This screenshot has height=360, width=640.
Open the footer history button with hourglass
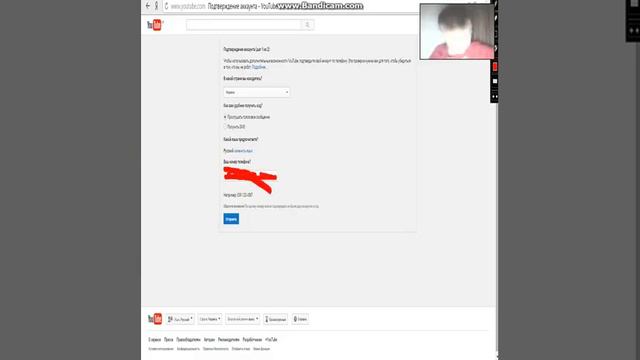point(276,319)
